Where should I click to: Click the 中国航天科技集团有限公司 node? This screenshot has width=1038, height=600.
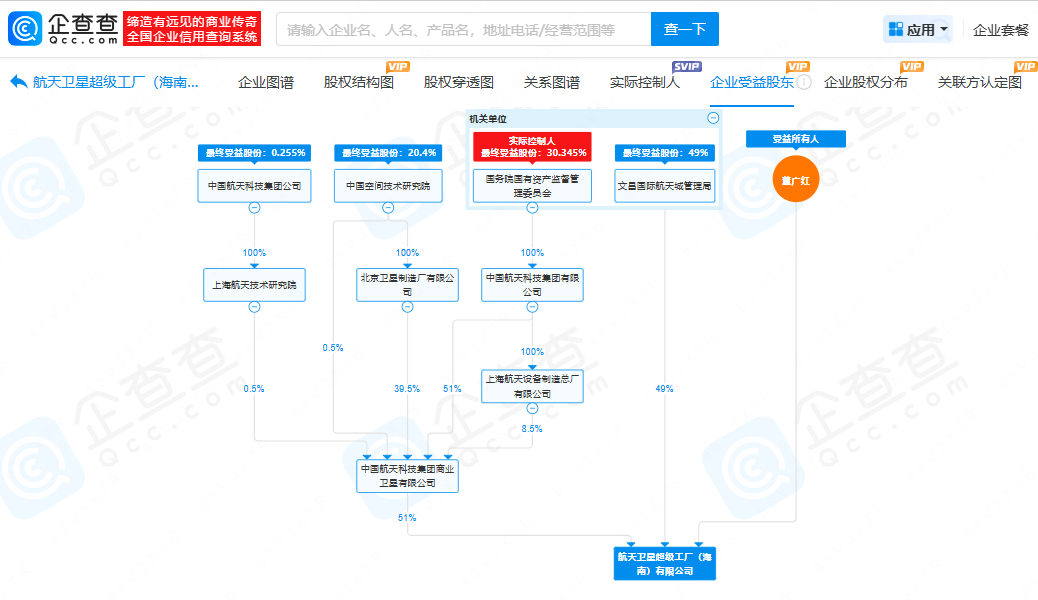[x=532, y=285]
